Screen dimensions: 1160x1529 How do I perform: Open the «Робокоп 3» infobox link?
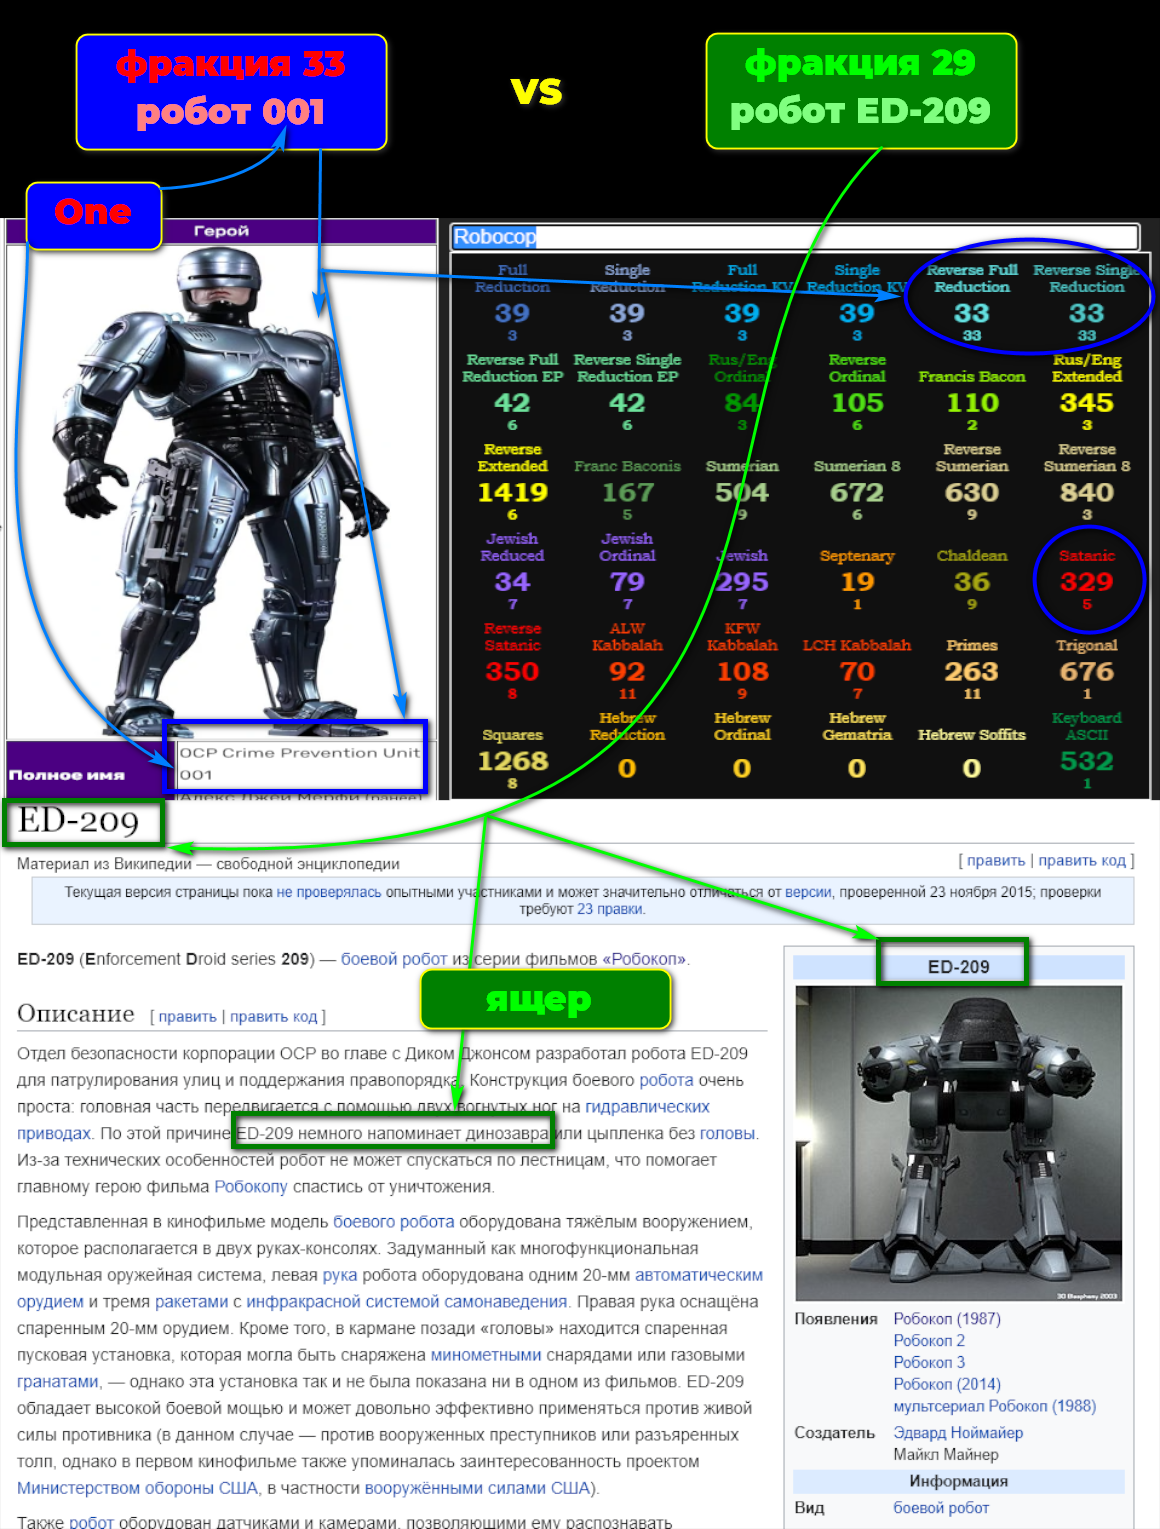tap(929, 1363)
